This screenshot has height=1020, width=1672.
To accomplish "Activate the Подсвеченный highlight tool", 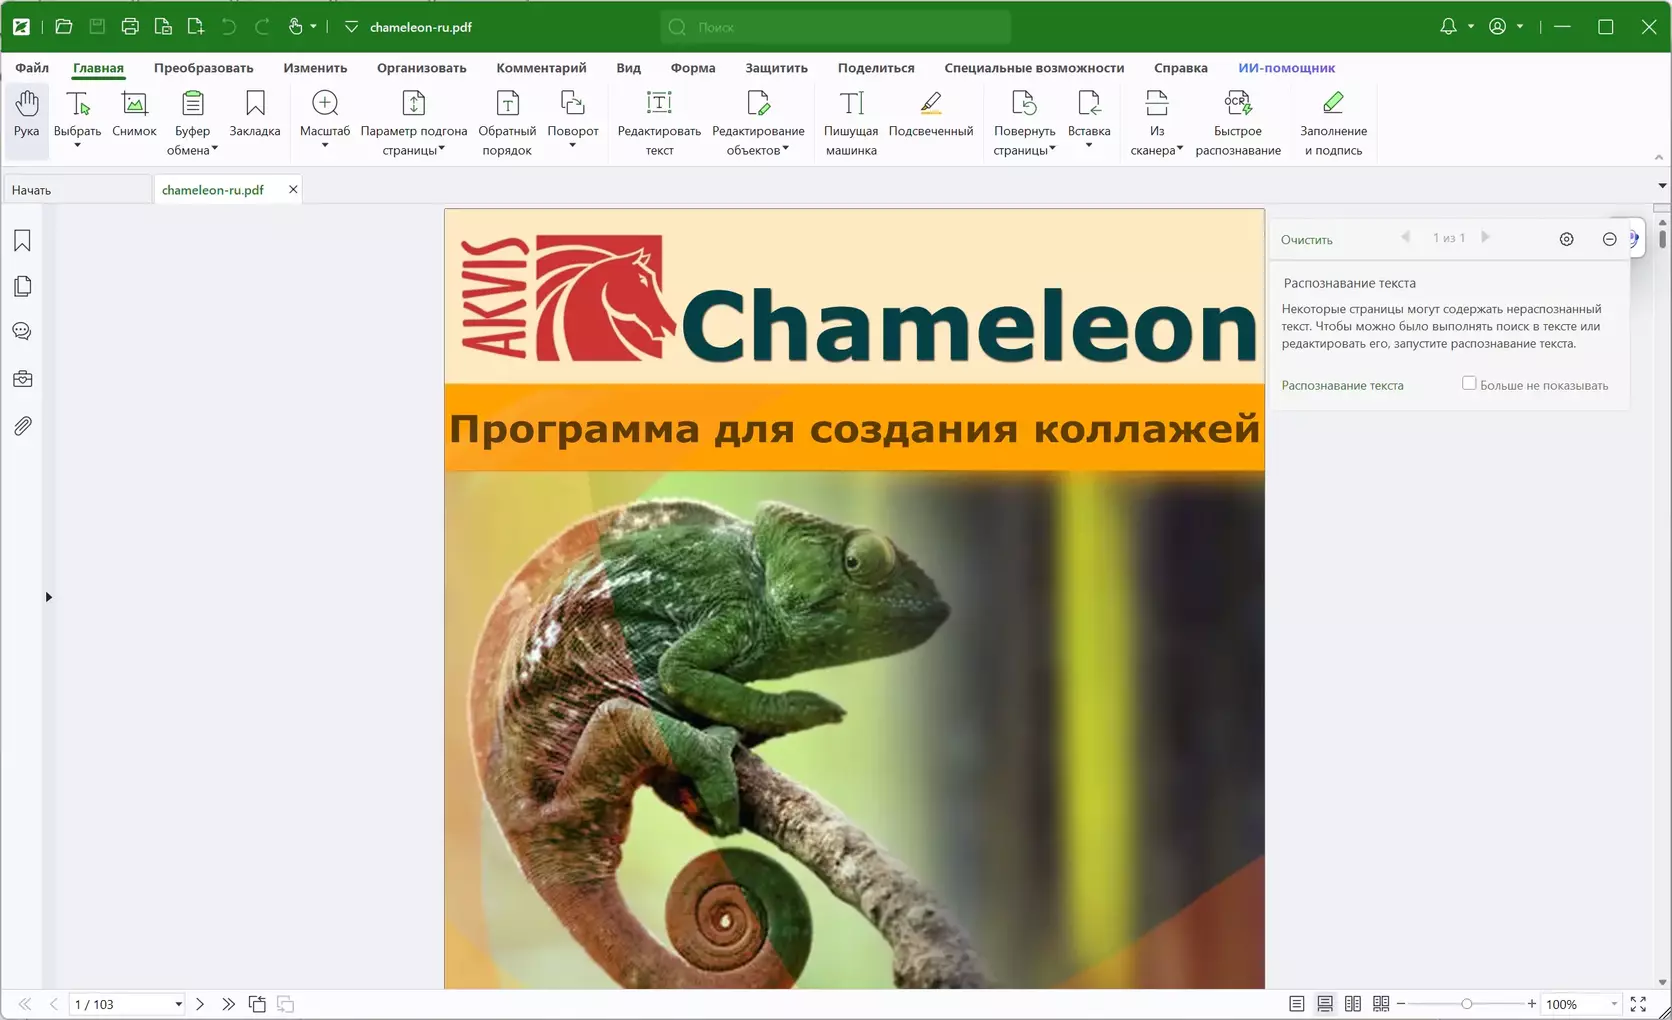I will (931, 115).
